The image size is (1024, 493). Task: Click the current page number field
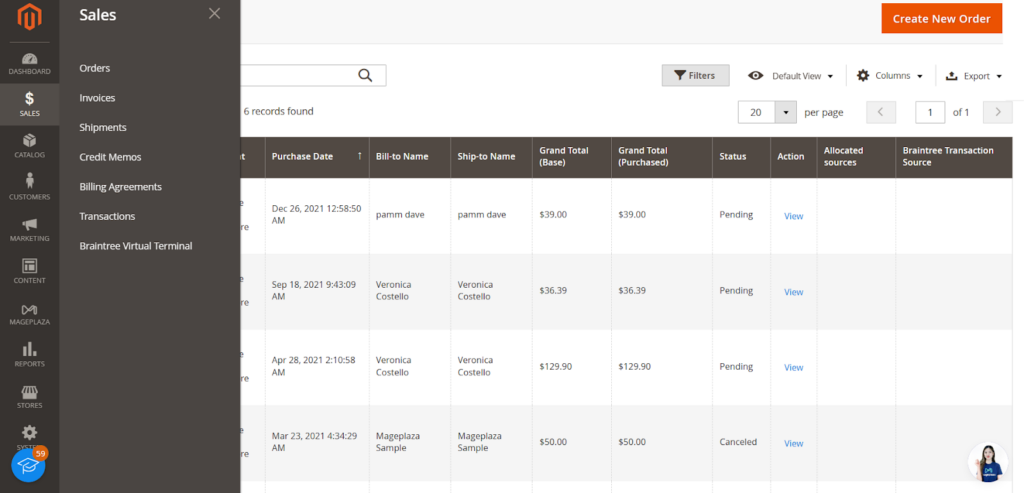(930, 112)
